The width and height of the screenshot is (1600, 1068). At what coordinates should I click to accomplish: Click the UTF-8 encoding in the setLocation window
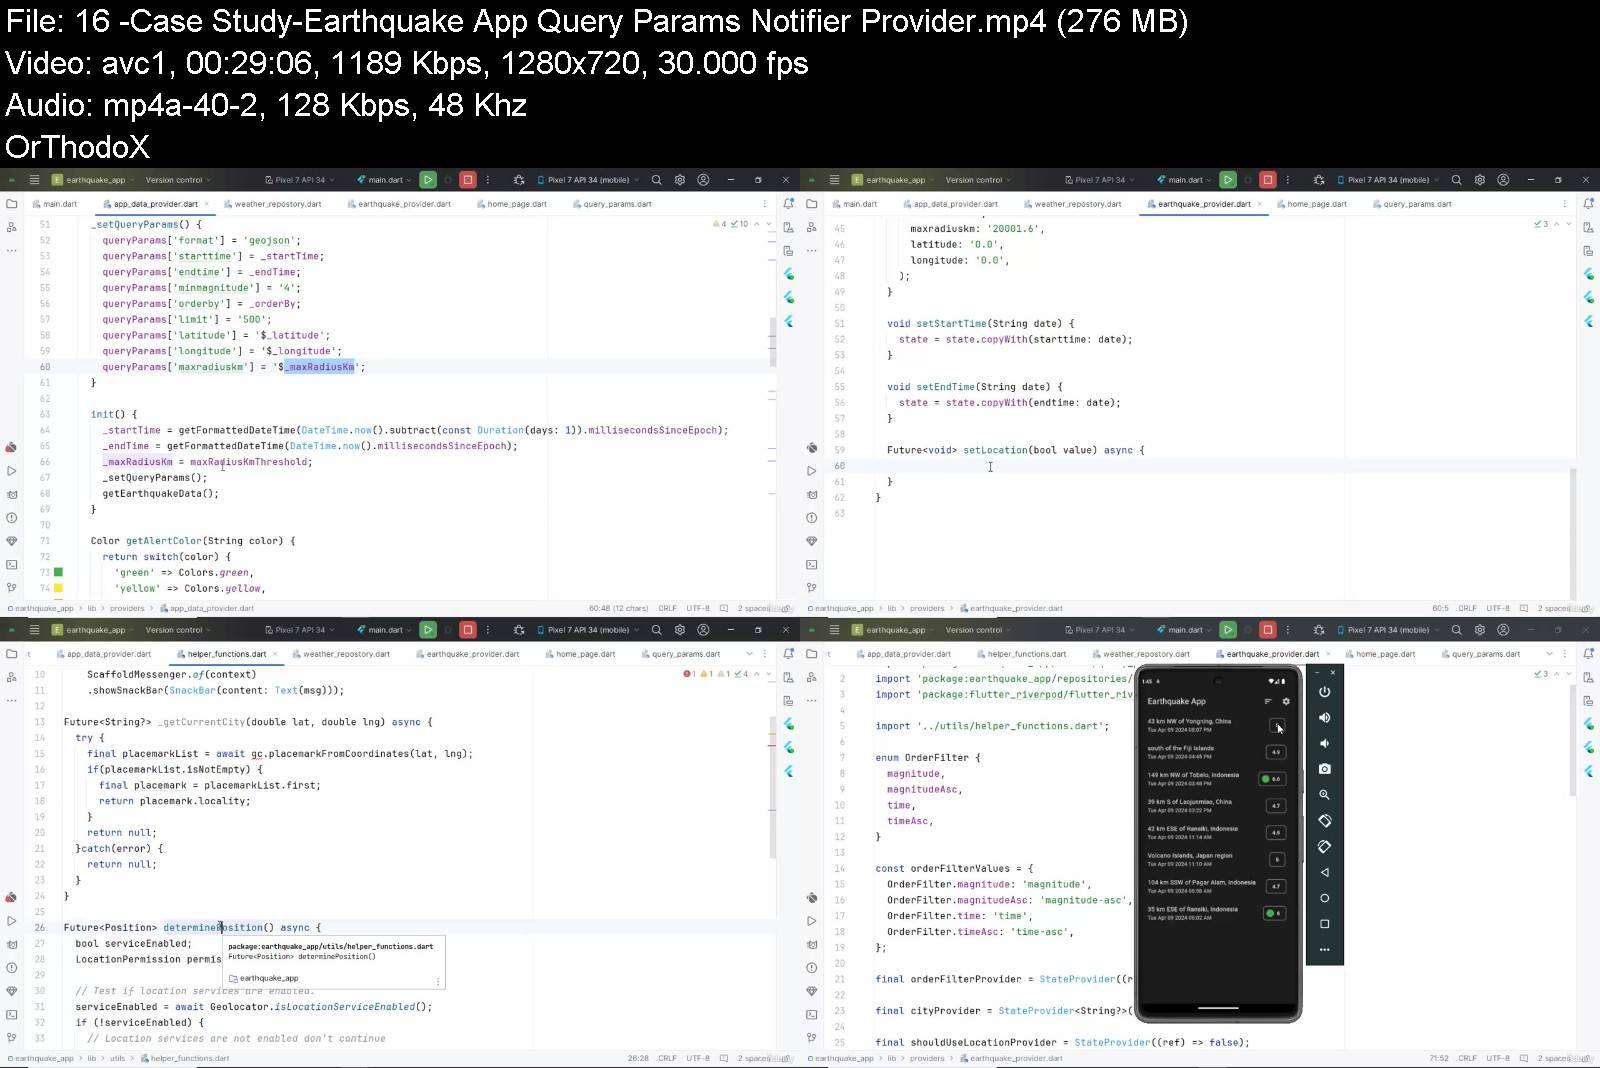coord(1498,608)
